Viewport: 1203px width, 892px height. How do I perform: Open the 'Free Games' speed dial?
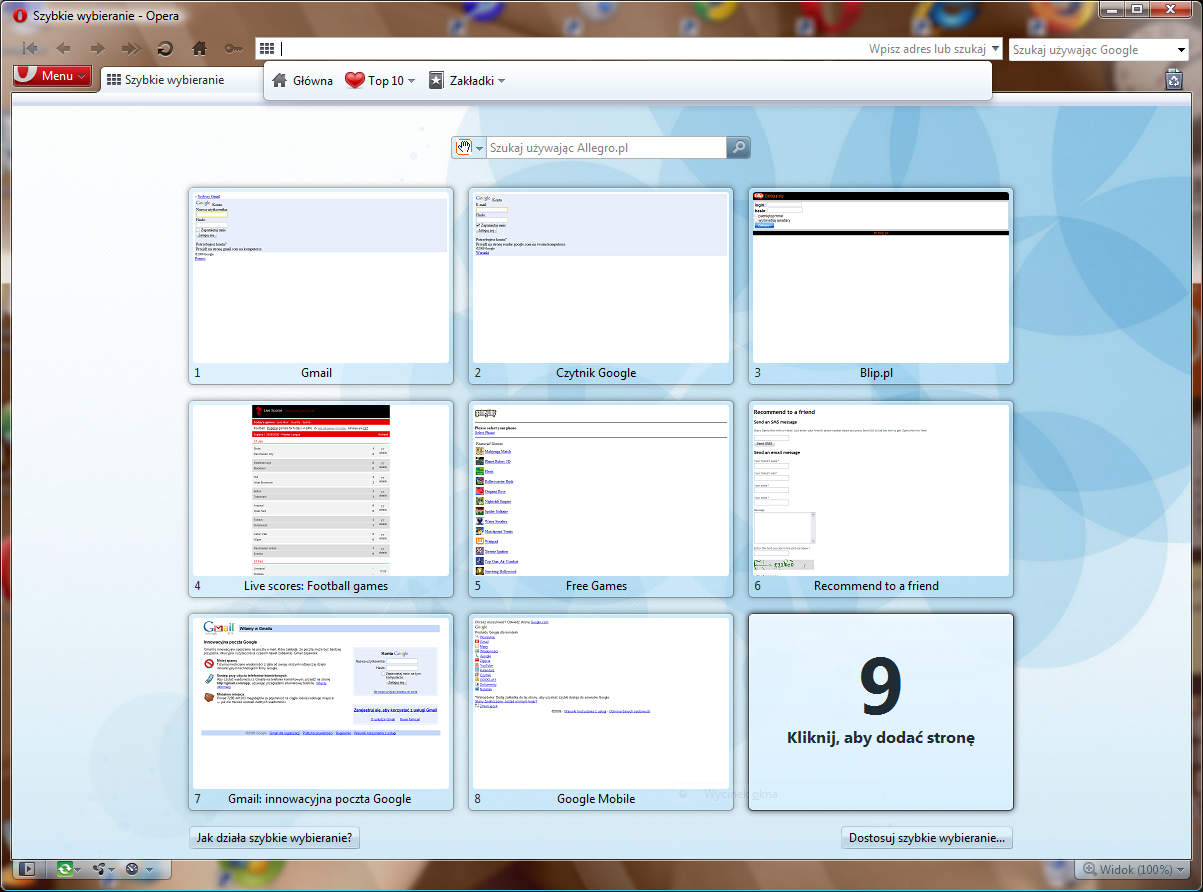tap(601, 499)
